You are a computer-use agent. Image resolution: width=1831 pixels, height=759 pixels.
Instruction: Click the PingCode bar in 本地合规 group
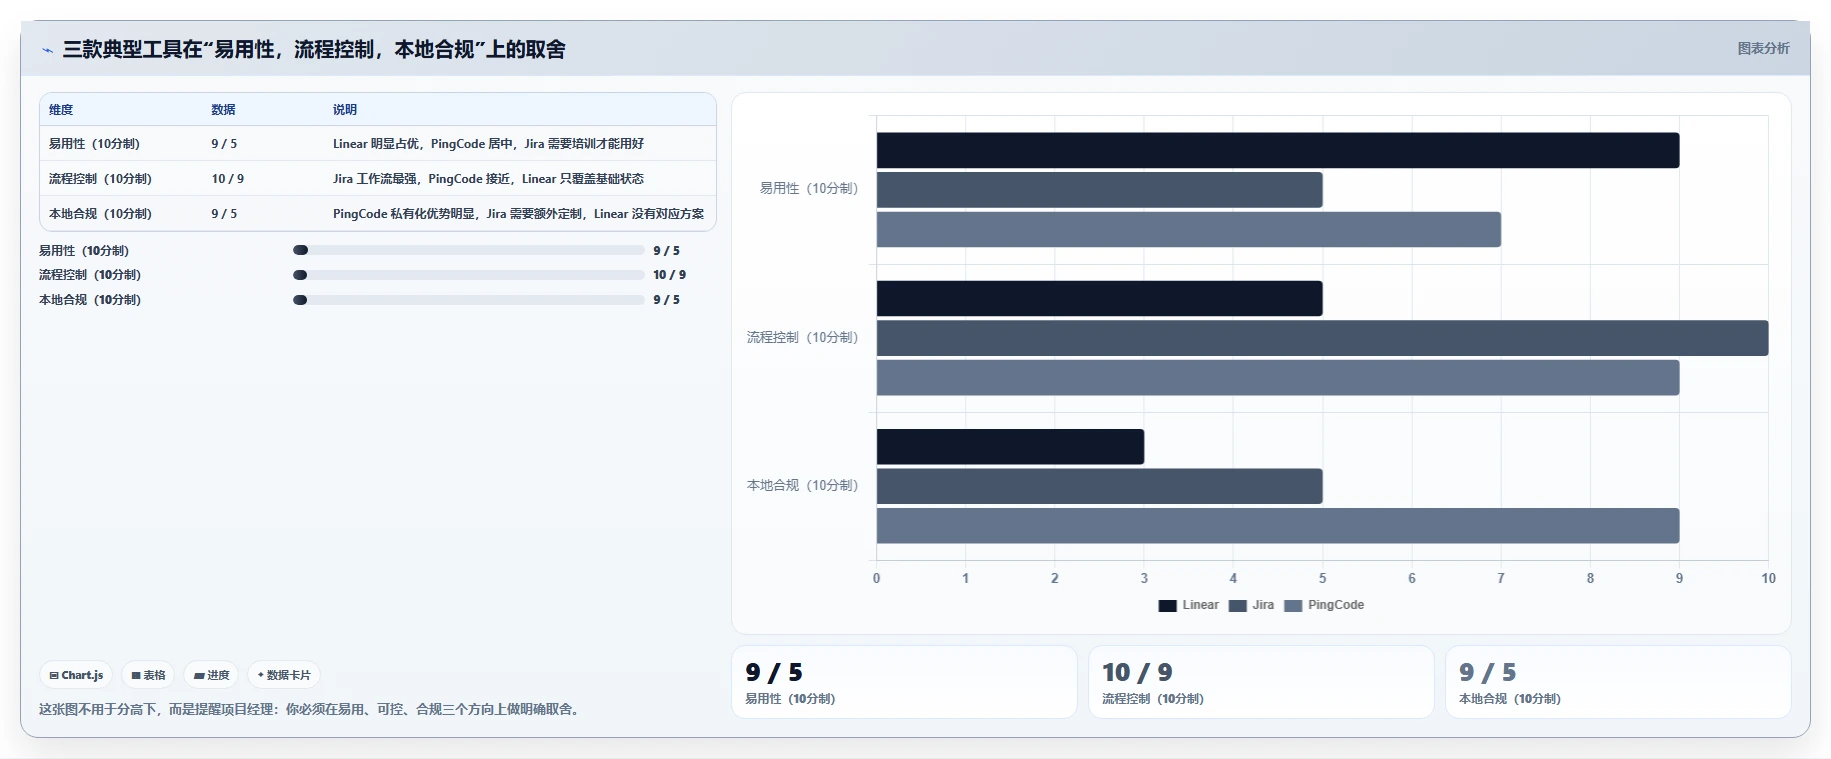[x=1278, y=526]
